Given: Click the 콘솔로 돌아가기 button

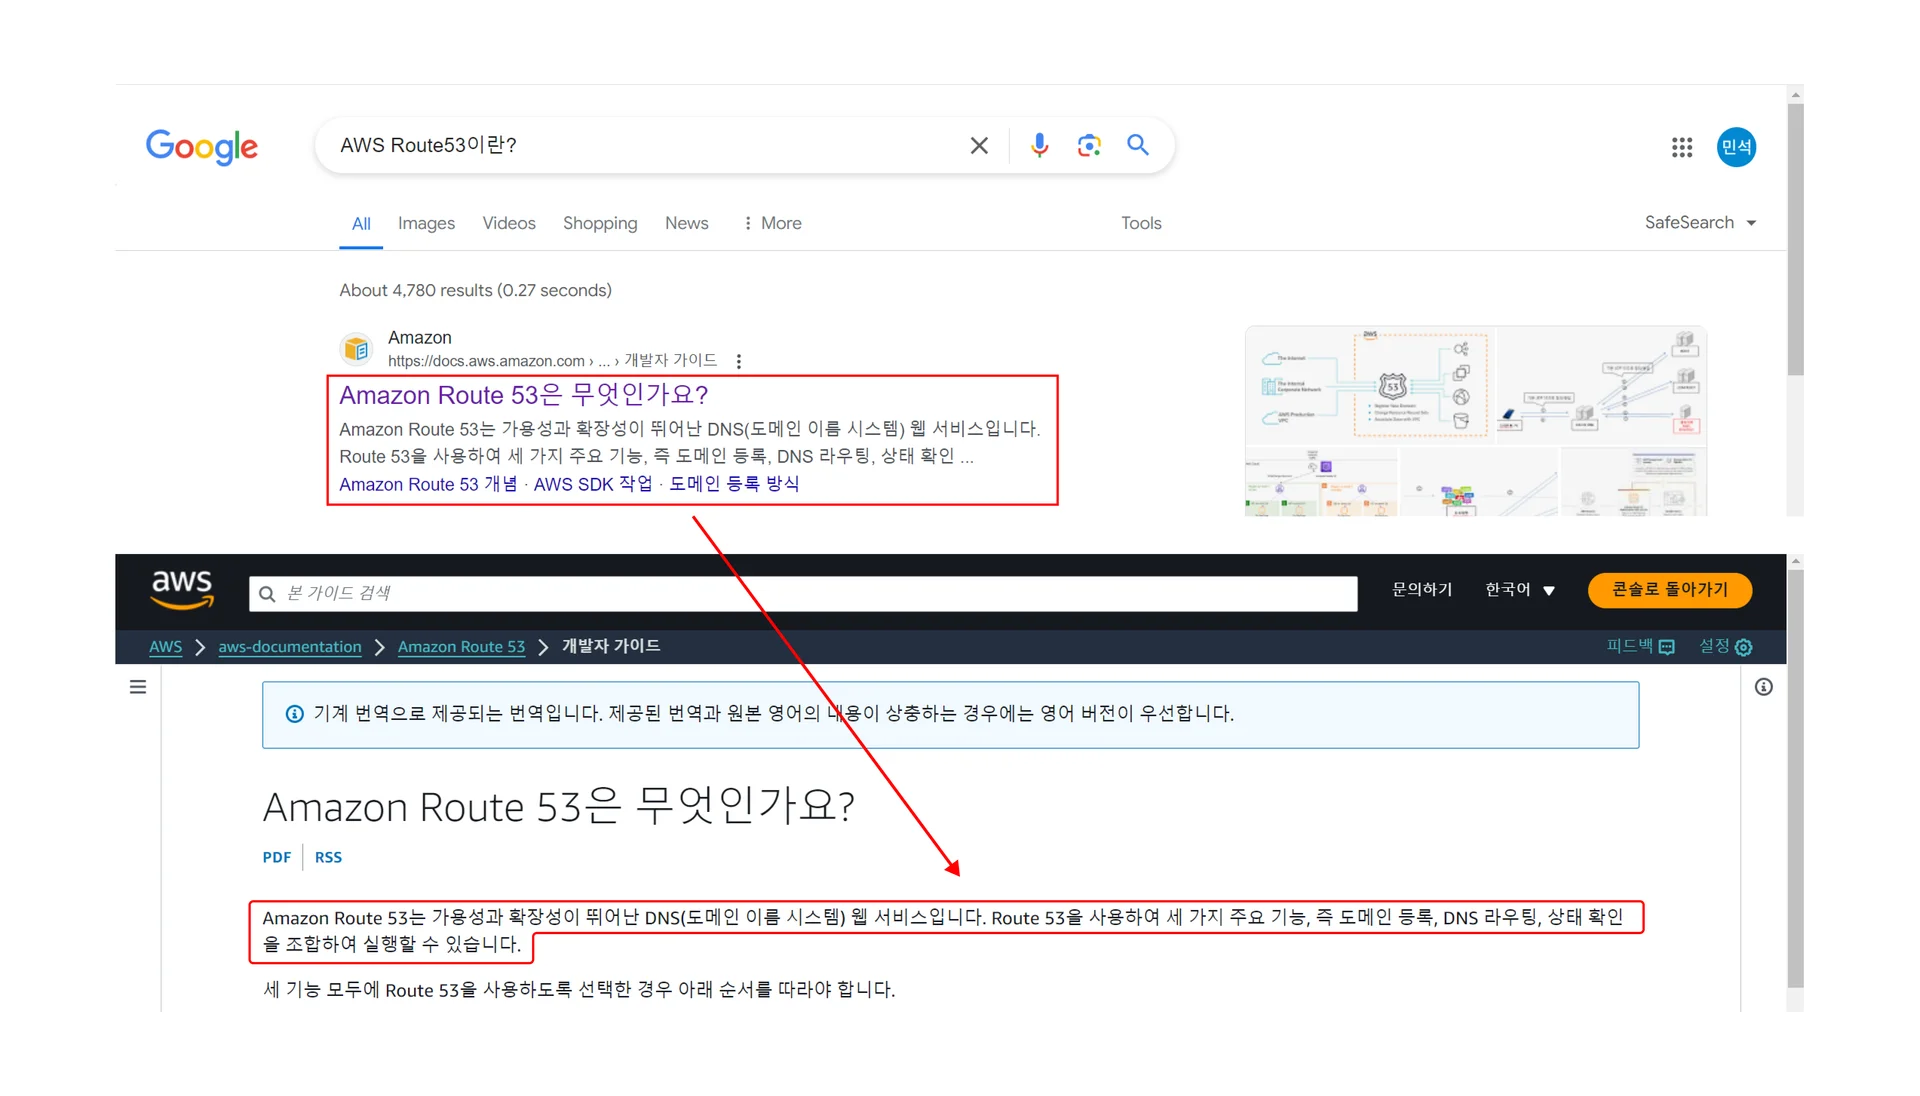Looking at the screenshot, I should [x=1669, y=590].
